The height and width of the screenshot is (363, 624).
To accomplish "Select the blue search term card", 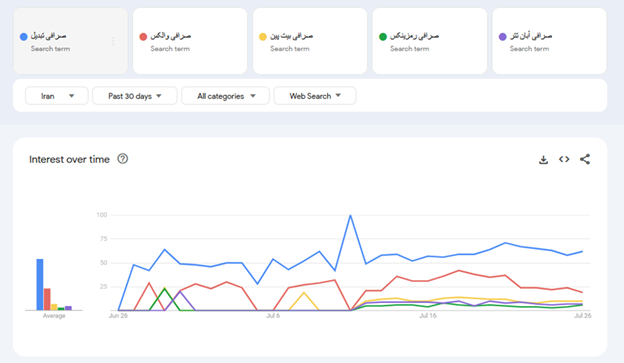I will pyautogui.click(x=70, y=41).
